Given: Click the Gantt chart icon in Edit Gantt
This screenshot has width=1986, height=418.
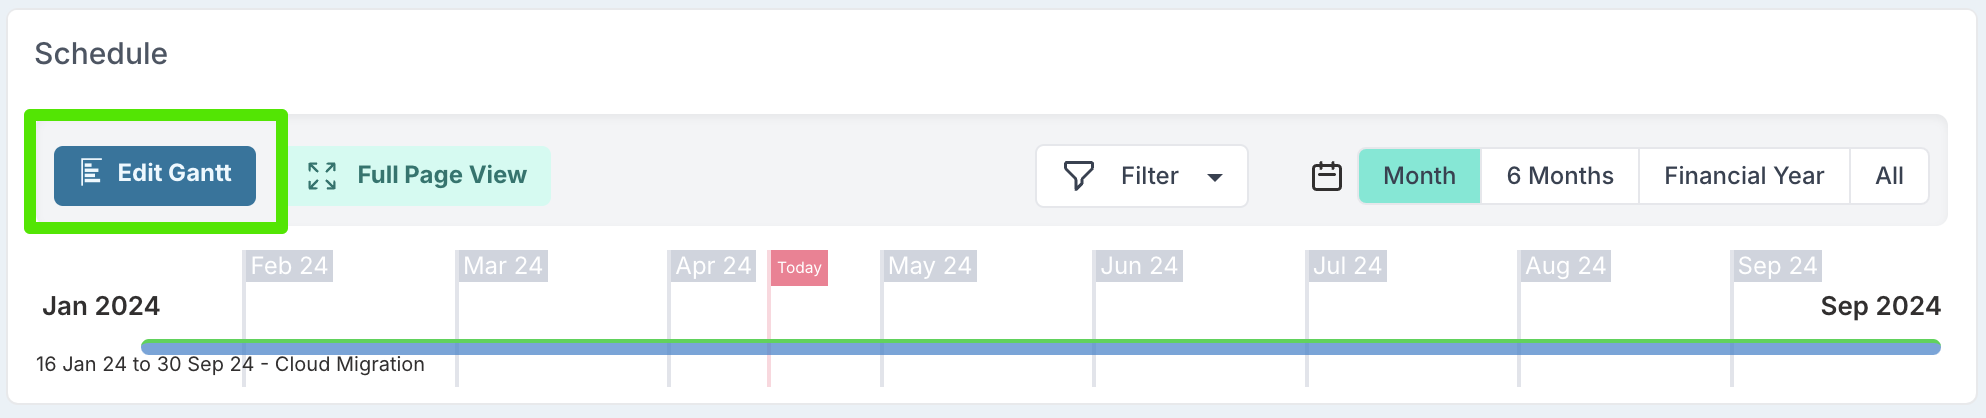Looking at the screenshot, I should pos(91,173).
